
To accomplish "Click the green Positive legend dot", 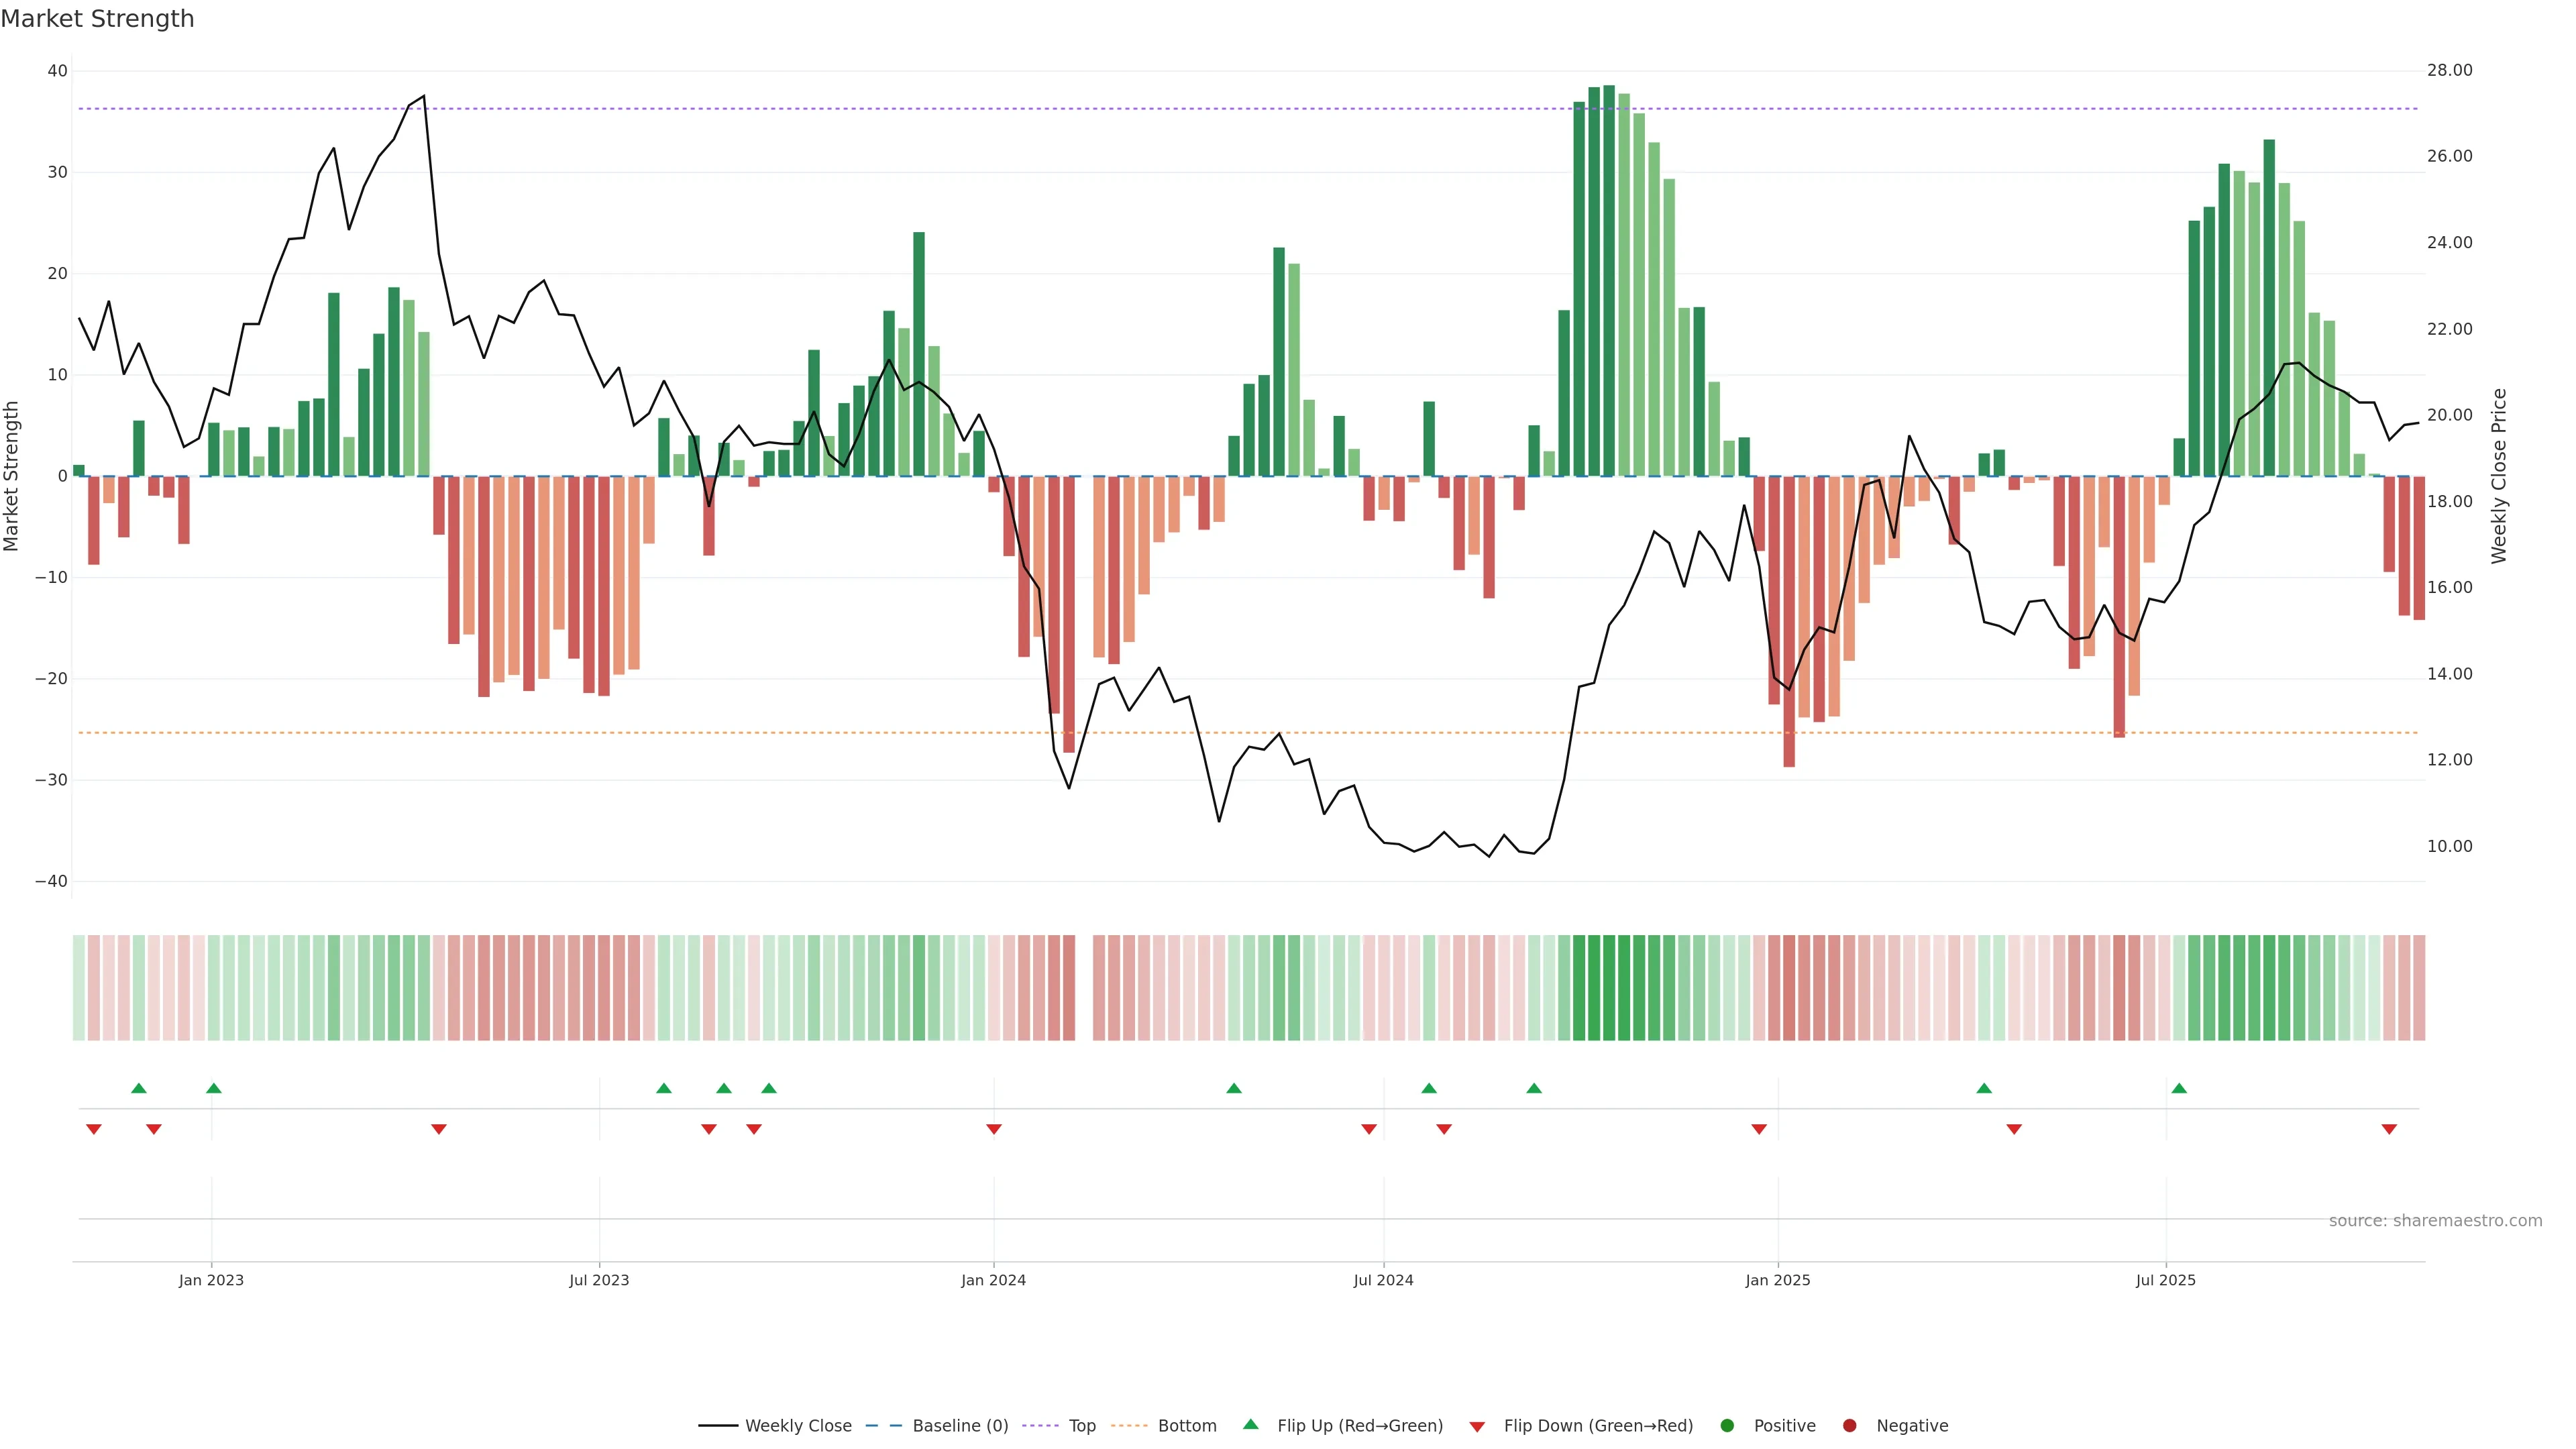I will click(x=1727, y=1425).
